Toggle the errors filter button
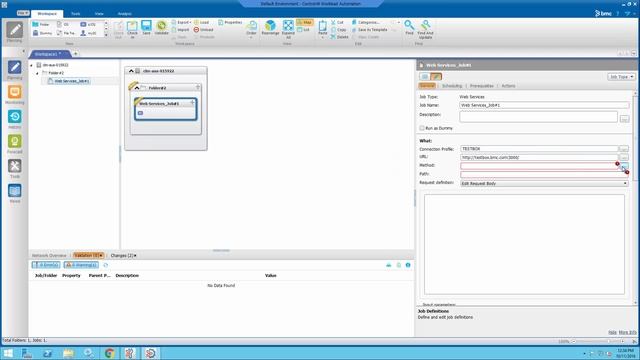This screenshot has height=360, width=640. click(x=46, y=265)
